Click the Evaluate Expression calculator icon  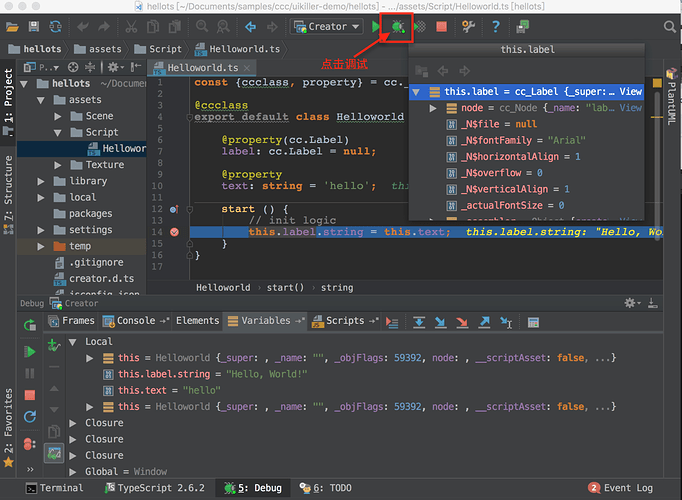pos(534,322)
